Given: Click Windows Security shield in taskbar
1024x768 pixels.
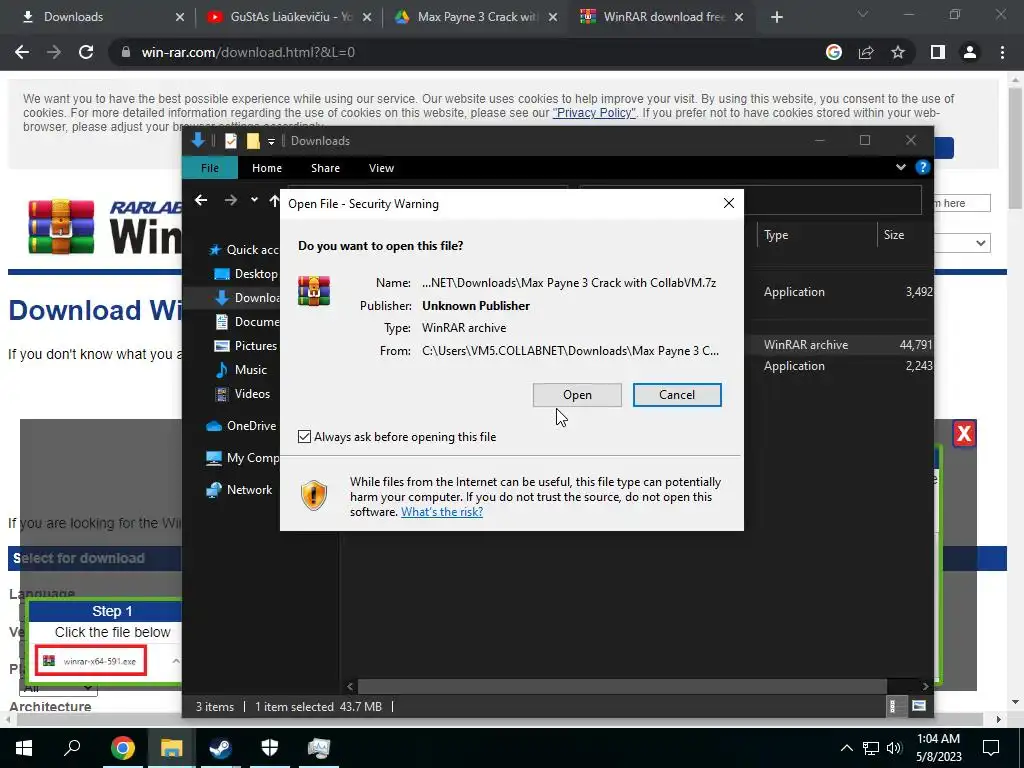Looking at the screenshot, I should coord(270,748).
